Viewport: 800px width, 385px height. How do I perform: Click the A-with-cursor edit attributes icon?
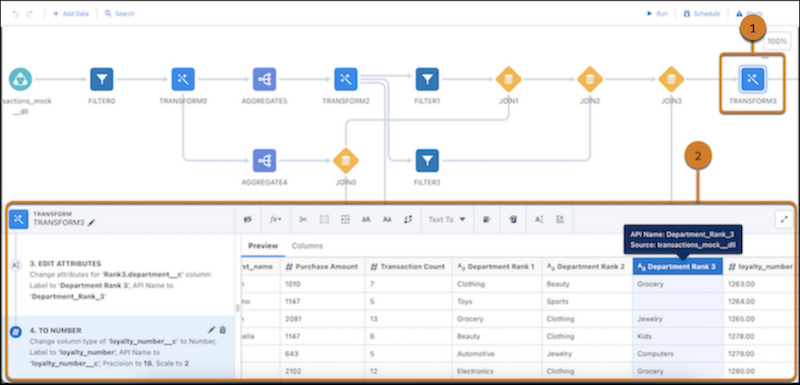(x=539, y=219)
